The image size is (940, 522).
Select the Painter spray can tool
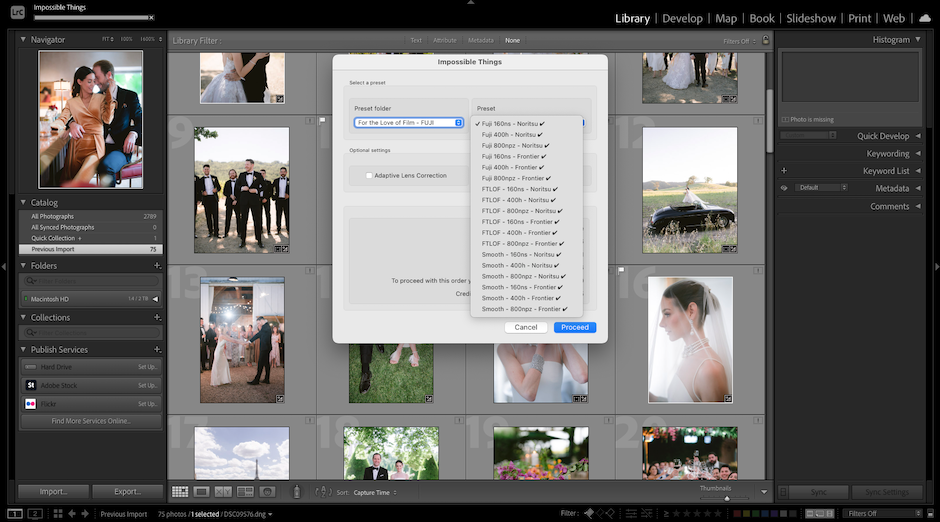(296, 492)
